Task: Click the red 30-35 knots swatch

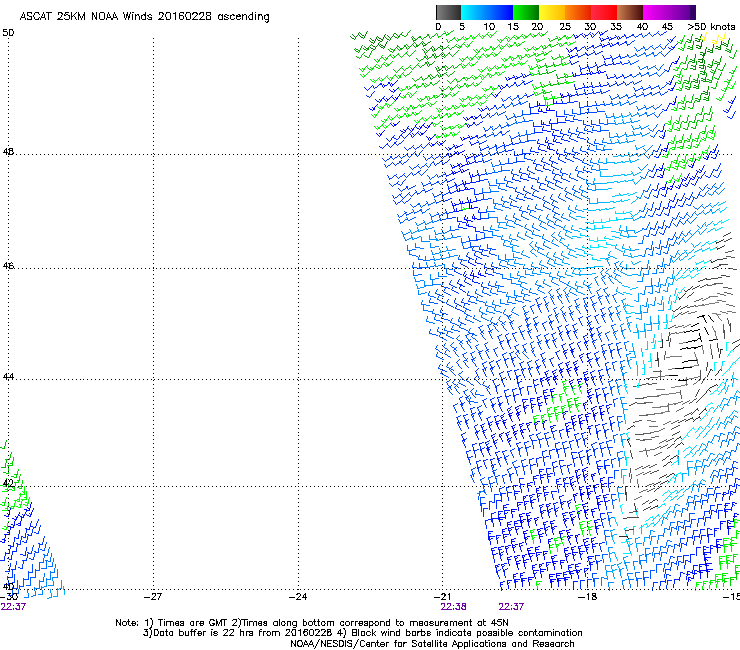Action: pyautogui.click(x=604, y=12)
